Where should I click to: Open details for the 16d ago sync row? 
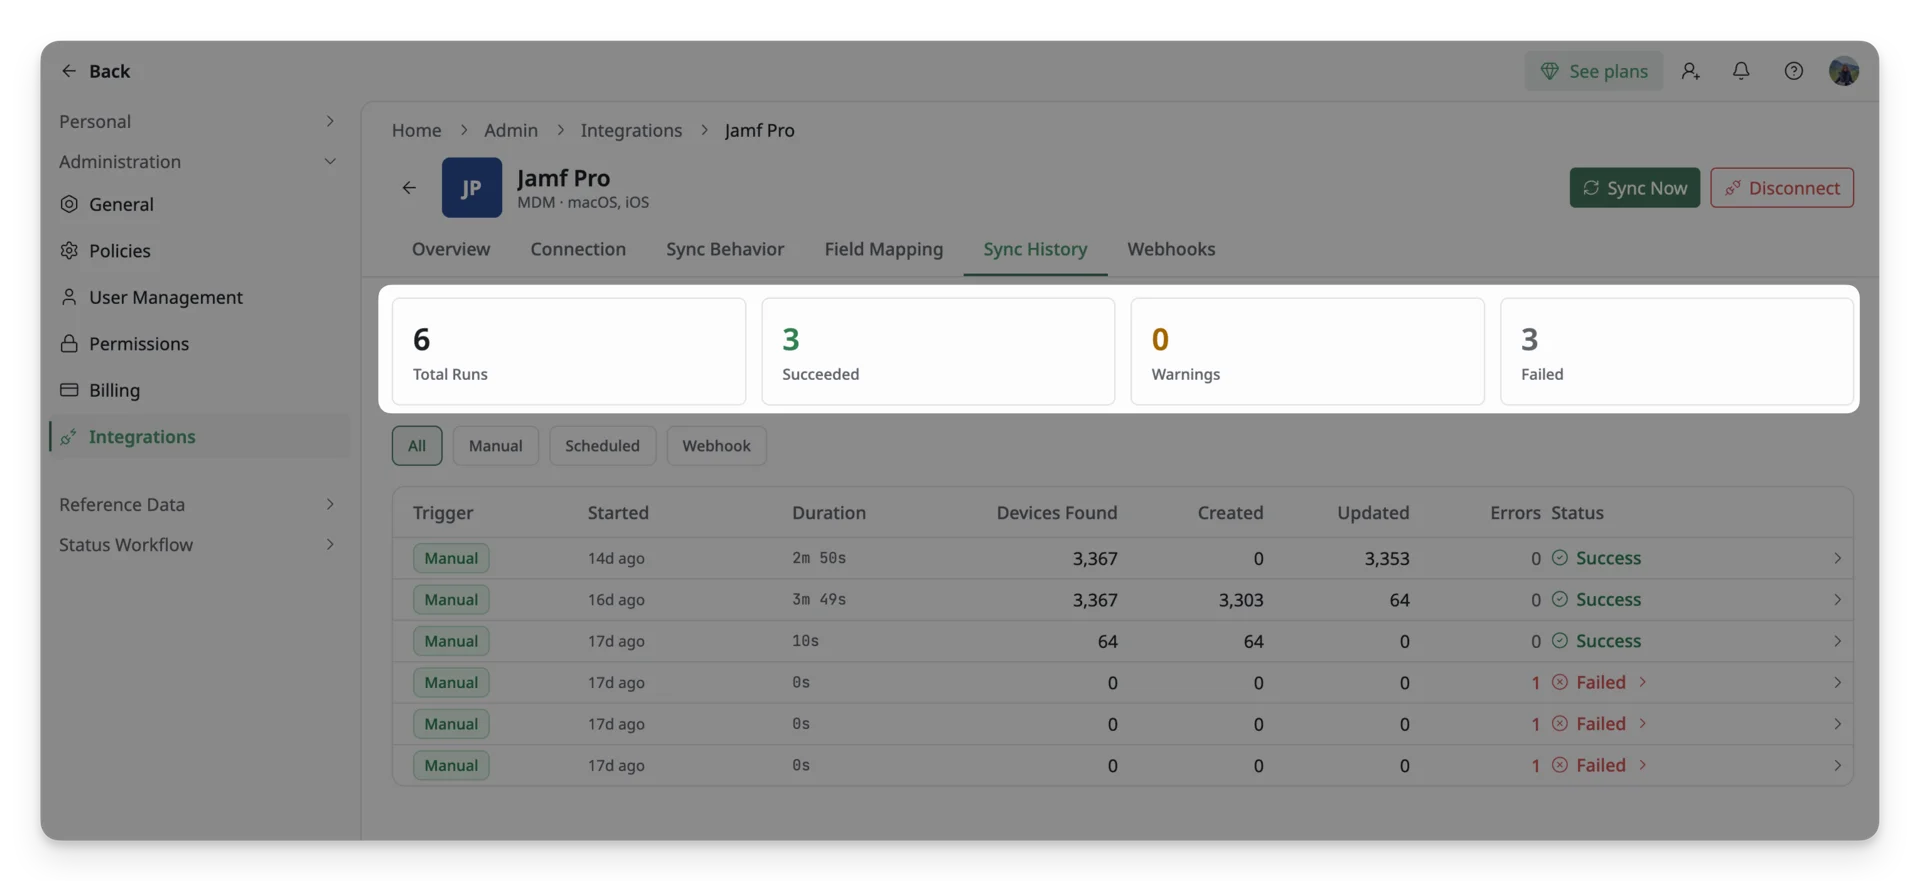point(1122,600)
